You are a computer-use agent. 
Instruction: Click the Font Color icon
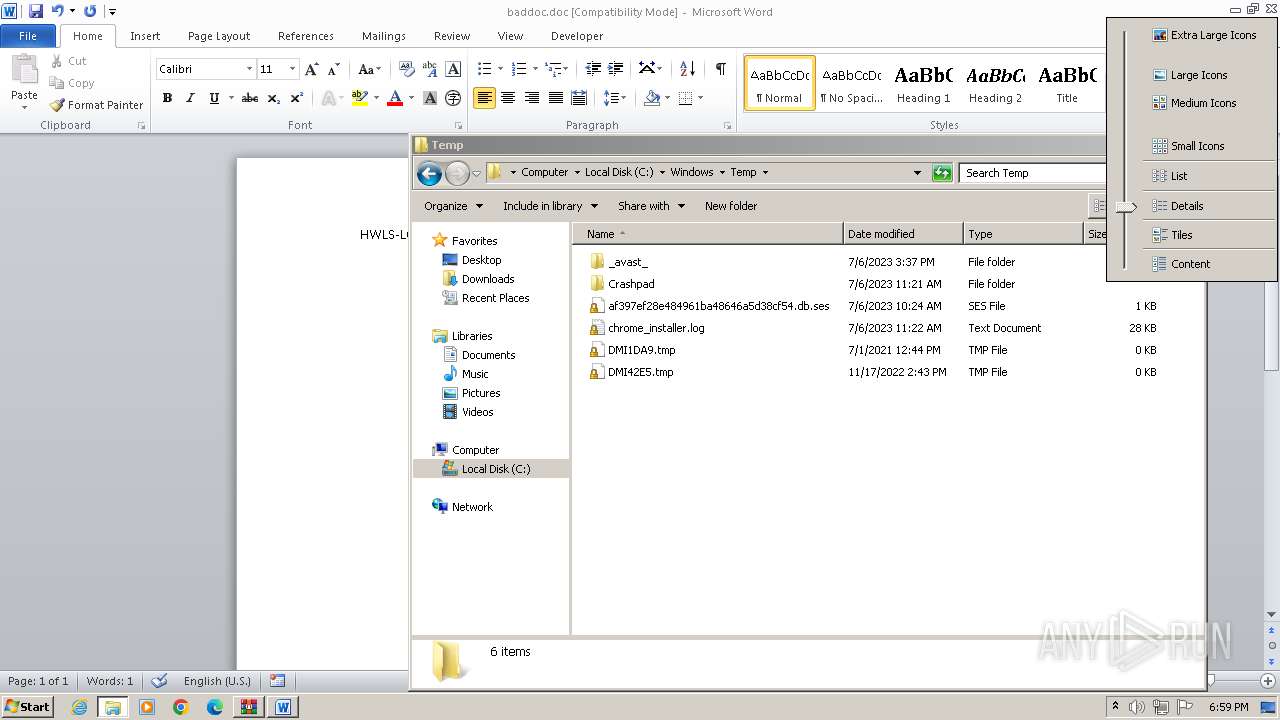[395, 98]
